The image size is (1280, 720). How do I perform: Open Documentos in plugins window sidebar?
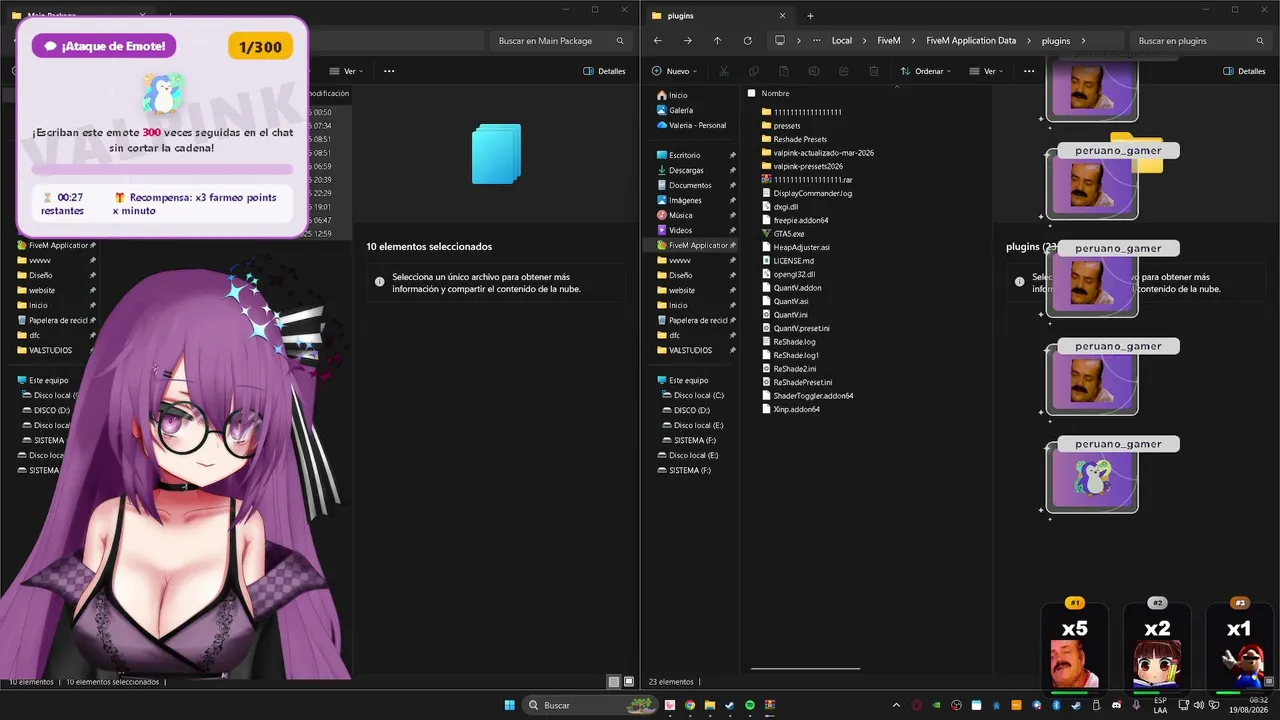(691, 185)
